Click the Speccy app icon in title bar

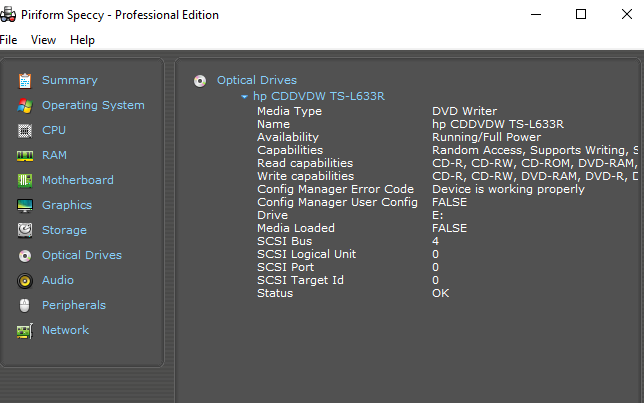pyautogui.click(x=8, y=15)
